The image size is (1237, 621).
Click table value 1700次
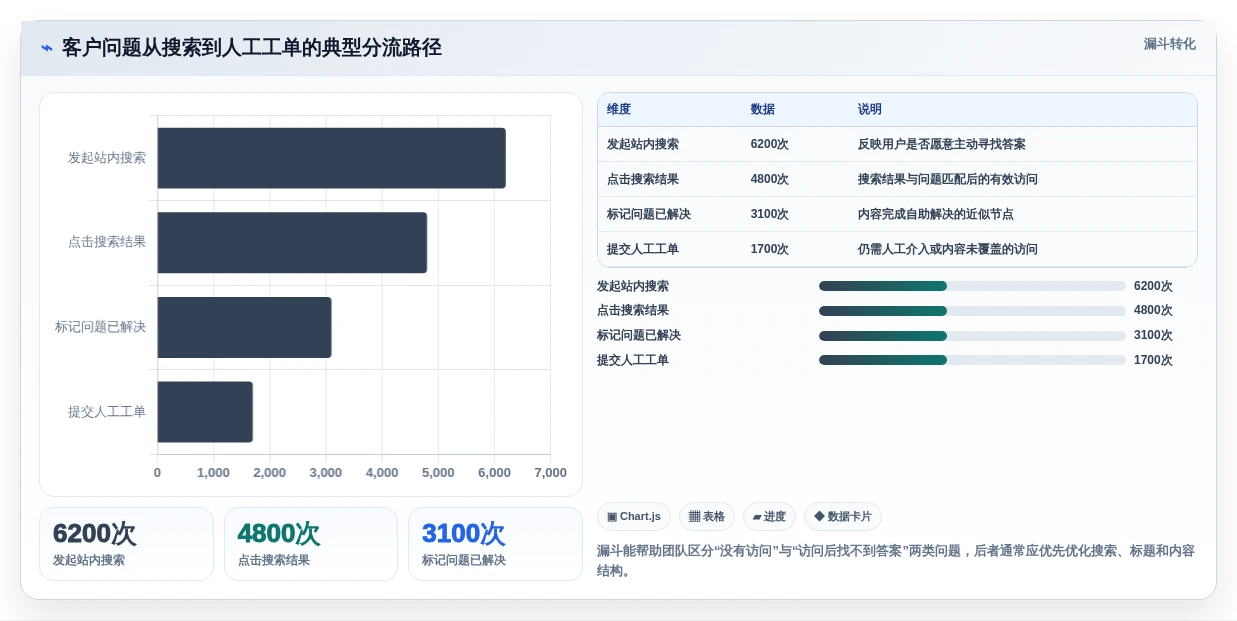(770, 249)
